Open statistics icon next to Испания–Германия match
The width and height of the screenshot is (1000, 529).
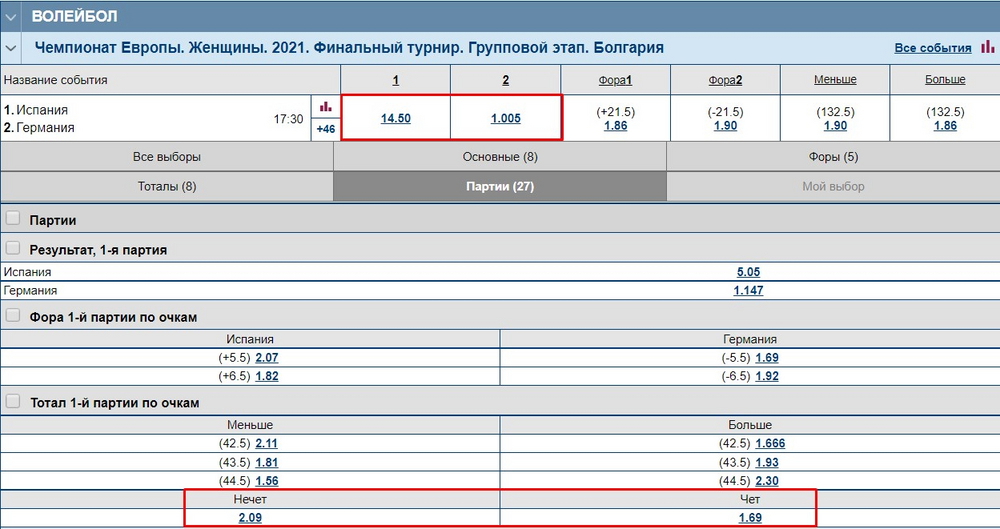[x=325, y=106]
